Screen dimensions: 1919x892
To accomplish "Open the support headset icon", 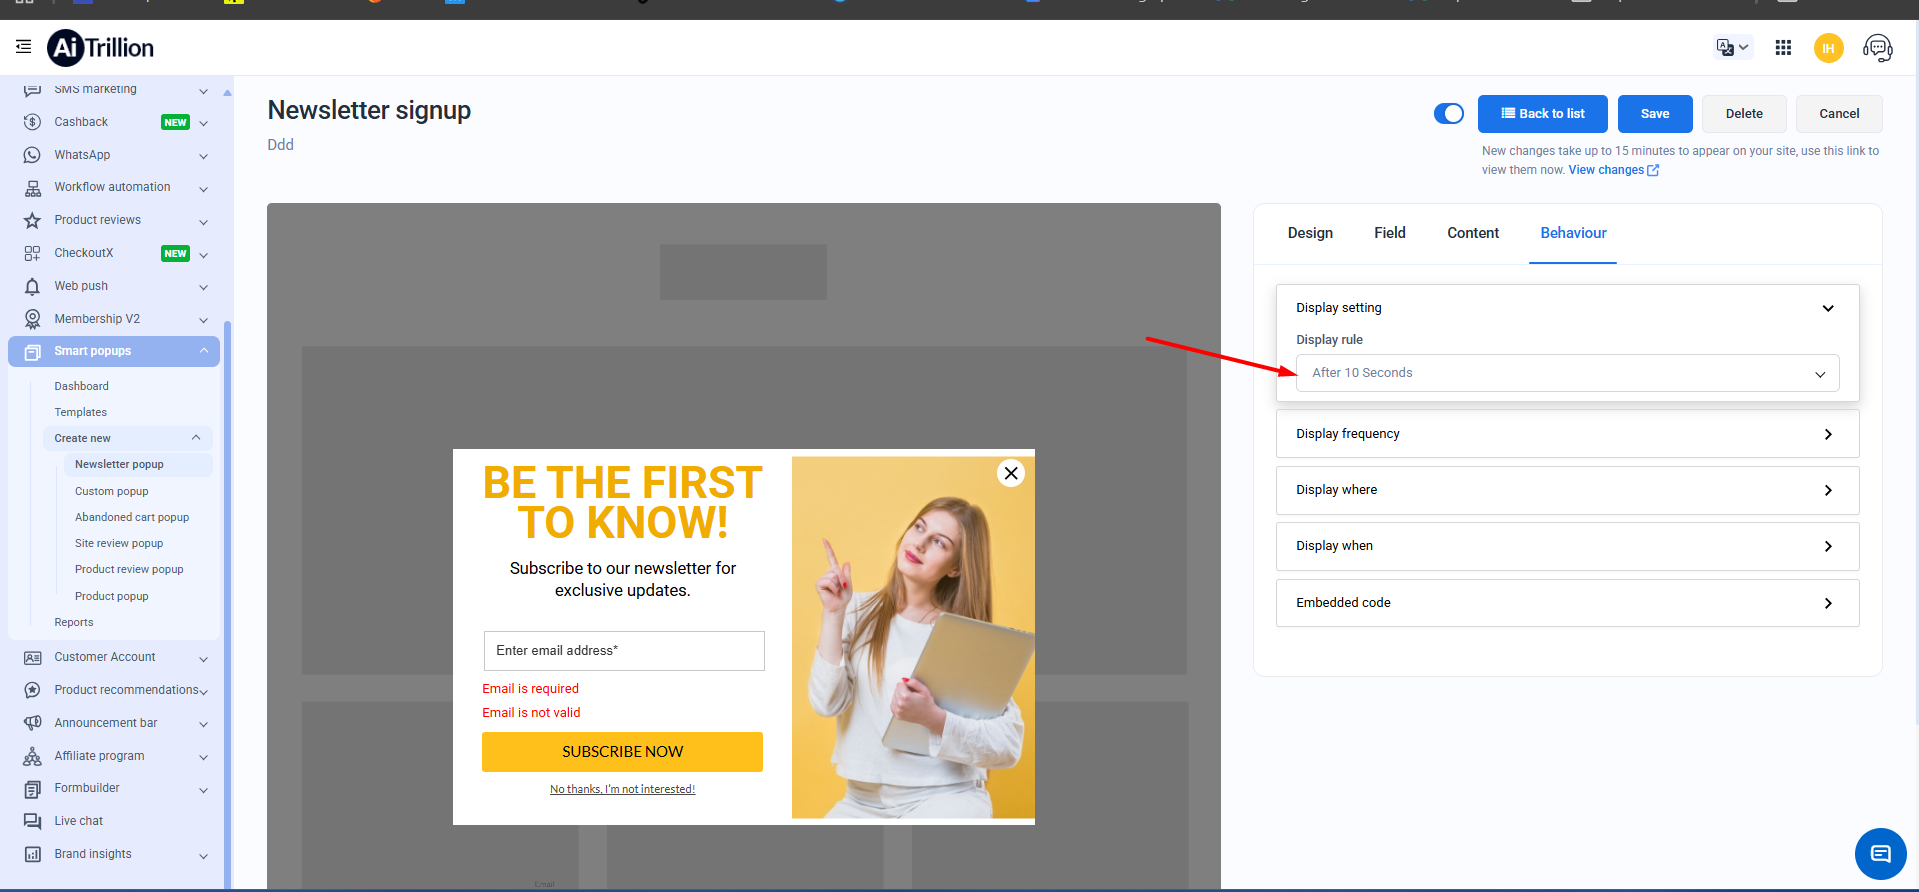I will coord(1877,48).
